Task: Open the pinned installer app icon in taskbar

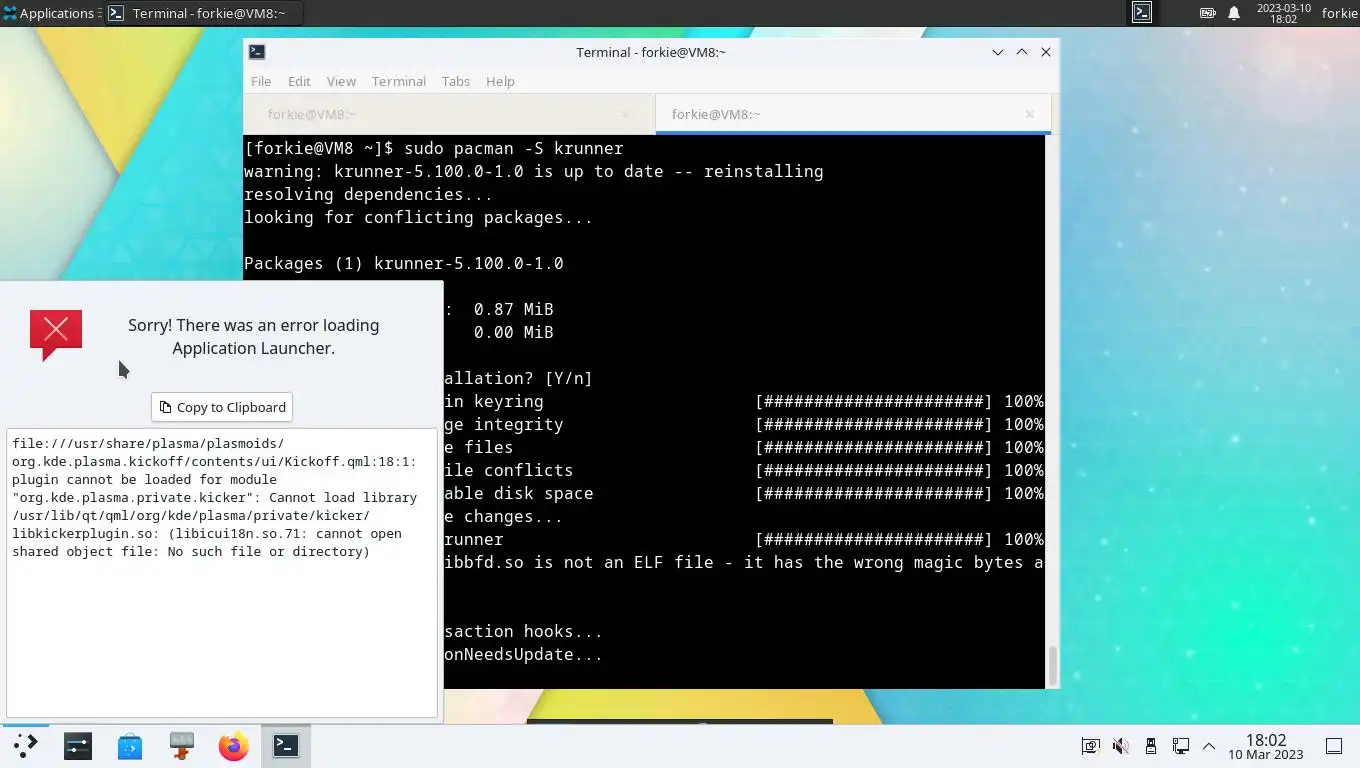Action: click(x=182, y=745)
